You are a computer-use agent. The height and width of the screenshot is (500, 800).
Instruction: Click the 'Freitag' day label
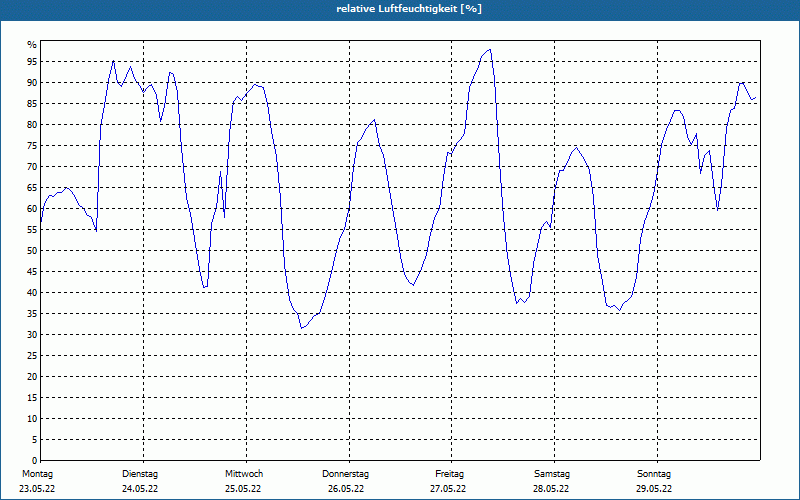coord(449,474)
